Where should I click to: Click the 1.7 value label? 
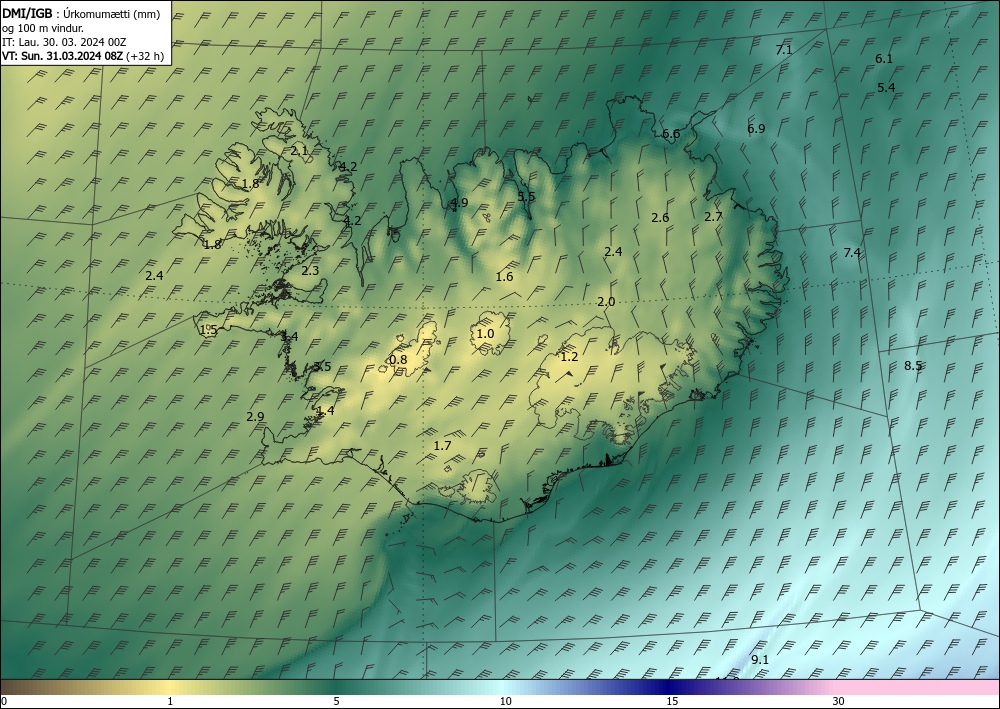click(x=442, y=446)
